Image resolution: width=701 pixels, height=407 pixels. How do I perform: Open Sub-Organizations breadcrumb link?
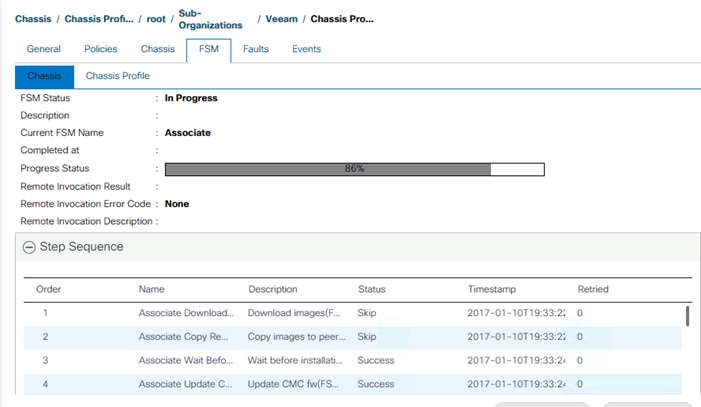click(x=210, y=19)
